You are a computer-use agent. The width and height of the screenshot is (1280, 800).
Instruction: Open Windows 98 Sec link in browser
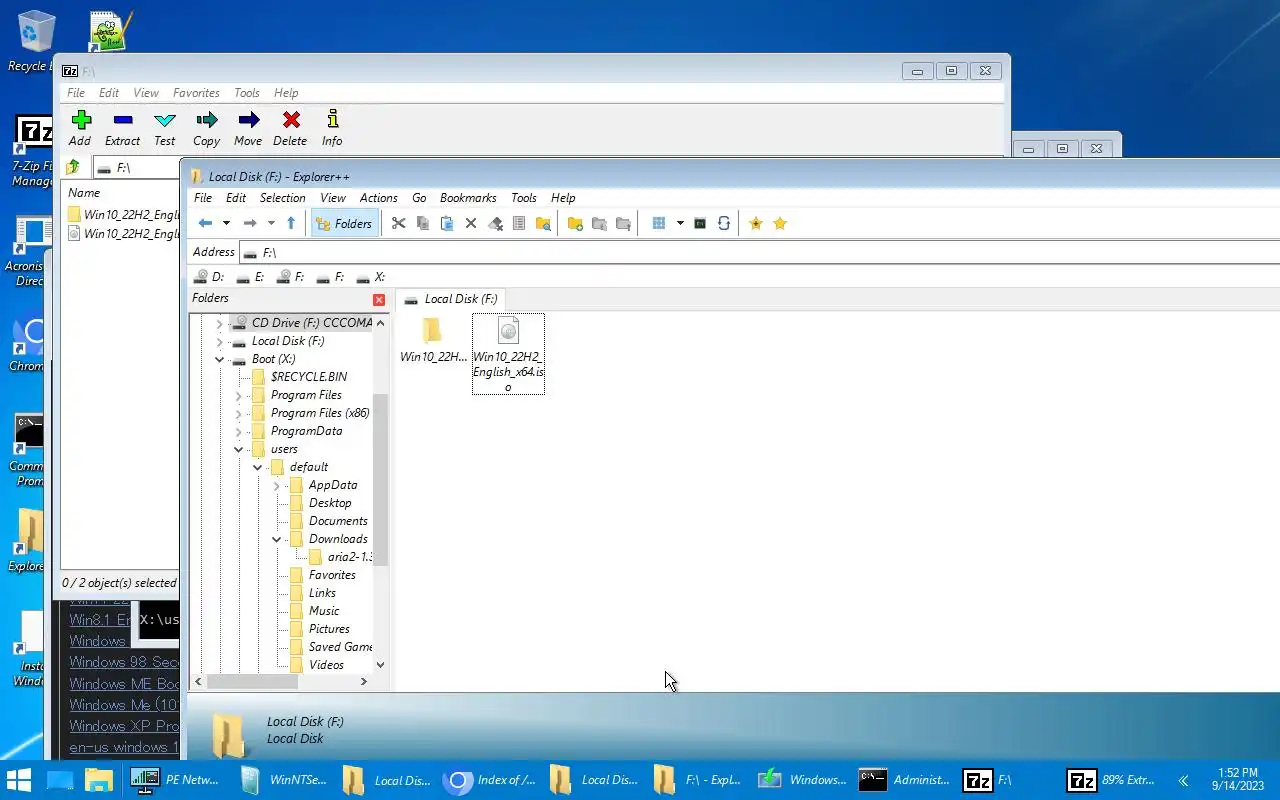pyautogui.click(x=124, y=662)
